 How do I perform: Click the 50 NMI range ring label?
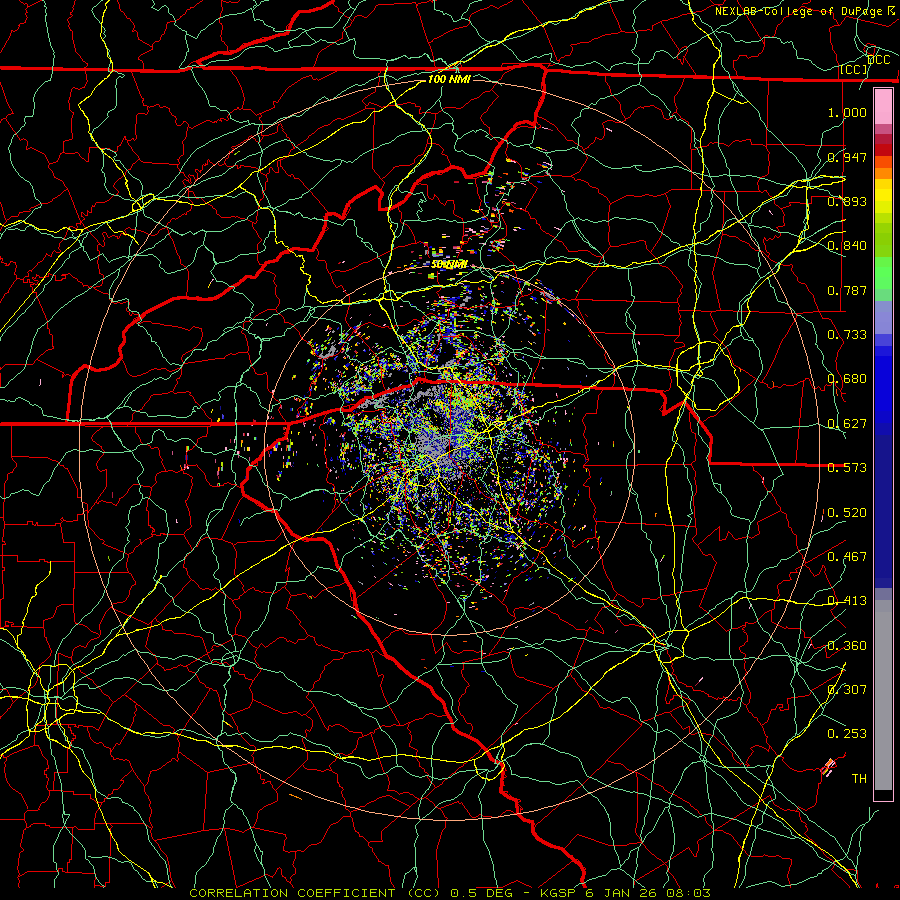click(449, 265)
